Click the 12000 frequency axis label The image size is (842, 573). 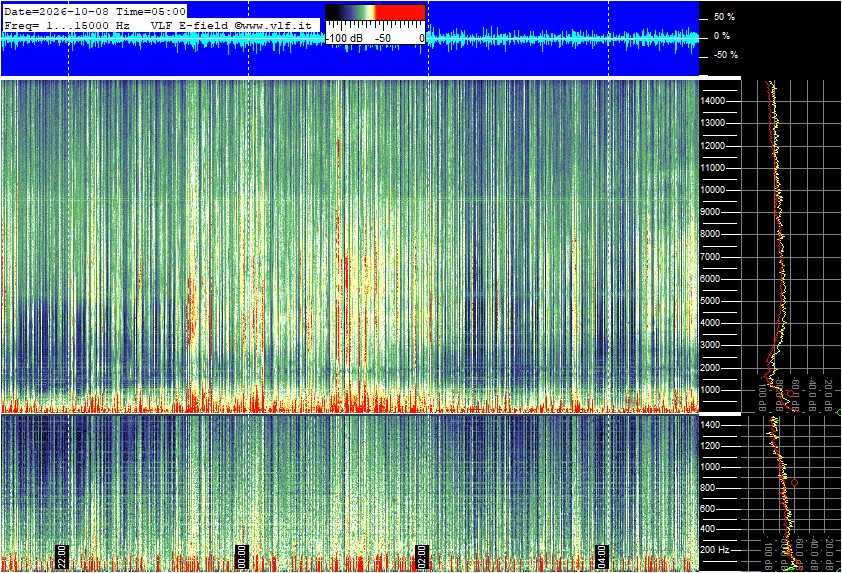(713, 146)
